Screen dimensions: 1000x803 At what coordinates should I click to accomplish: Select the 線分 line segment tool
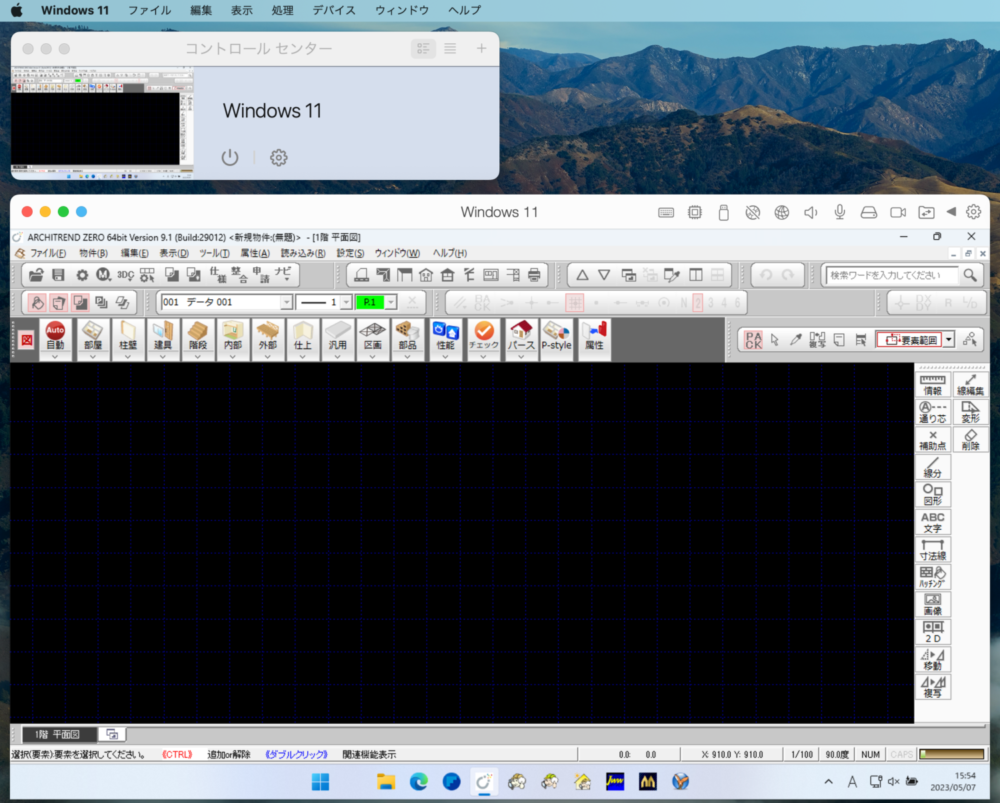pyautogui.click(x=932, y=468)
